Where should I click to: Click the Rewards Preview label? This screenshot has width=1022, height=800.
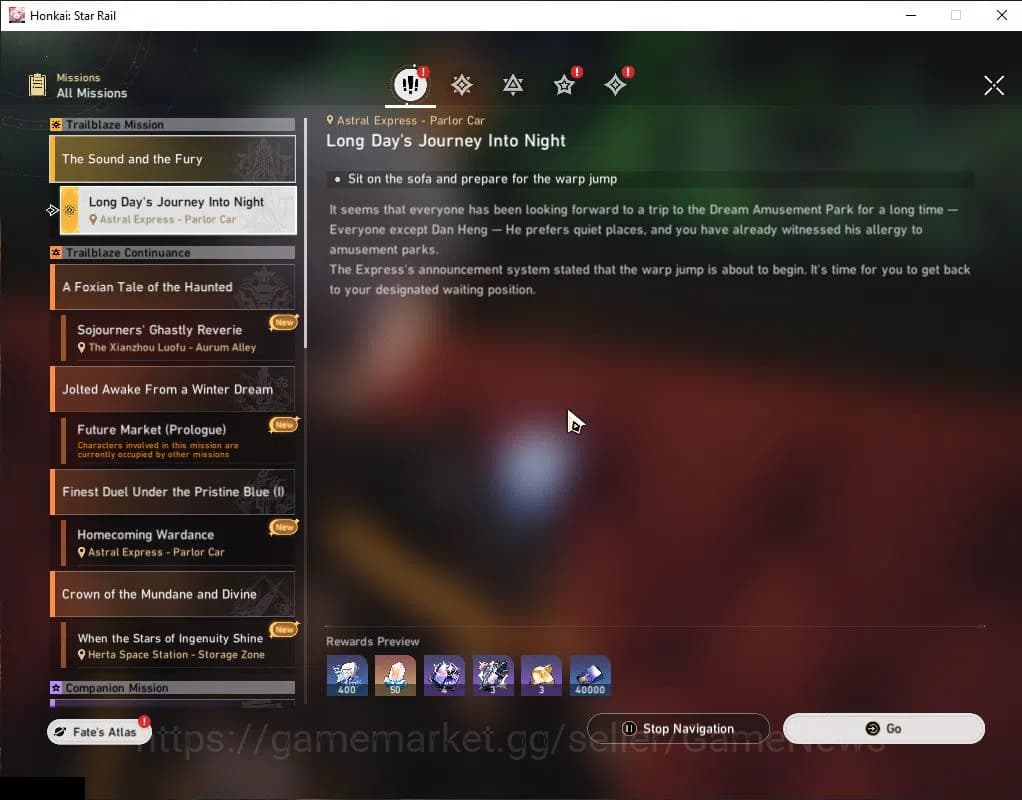[373, 642]
